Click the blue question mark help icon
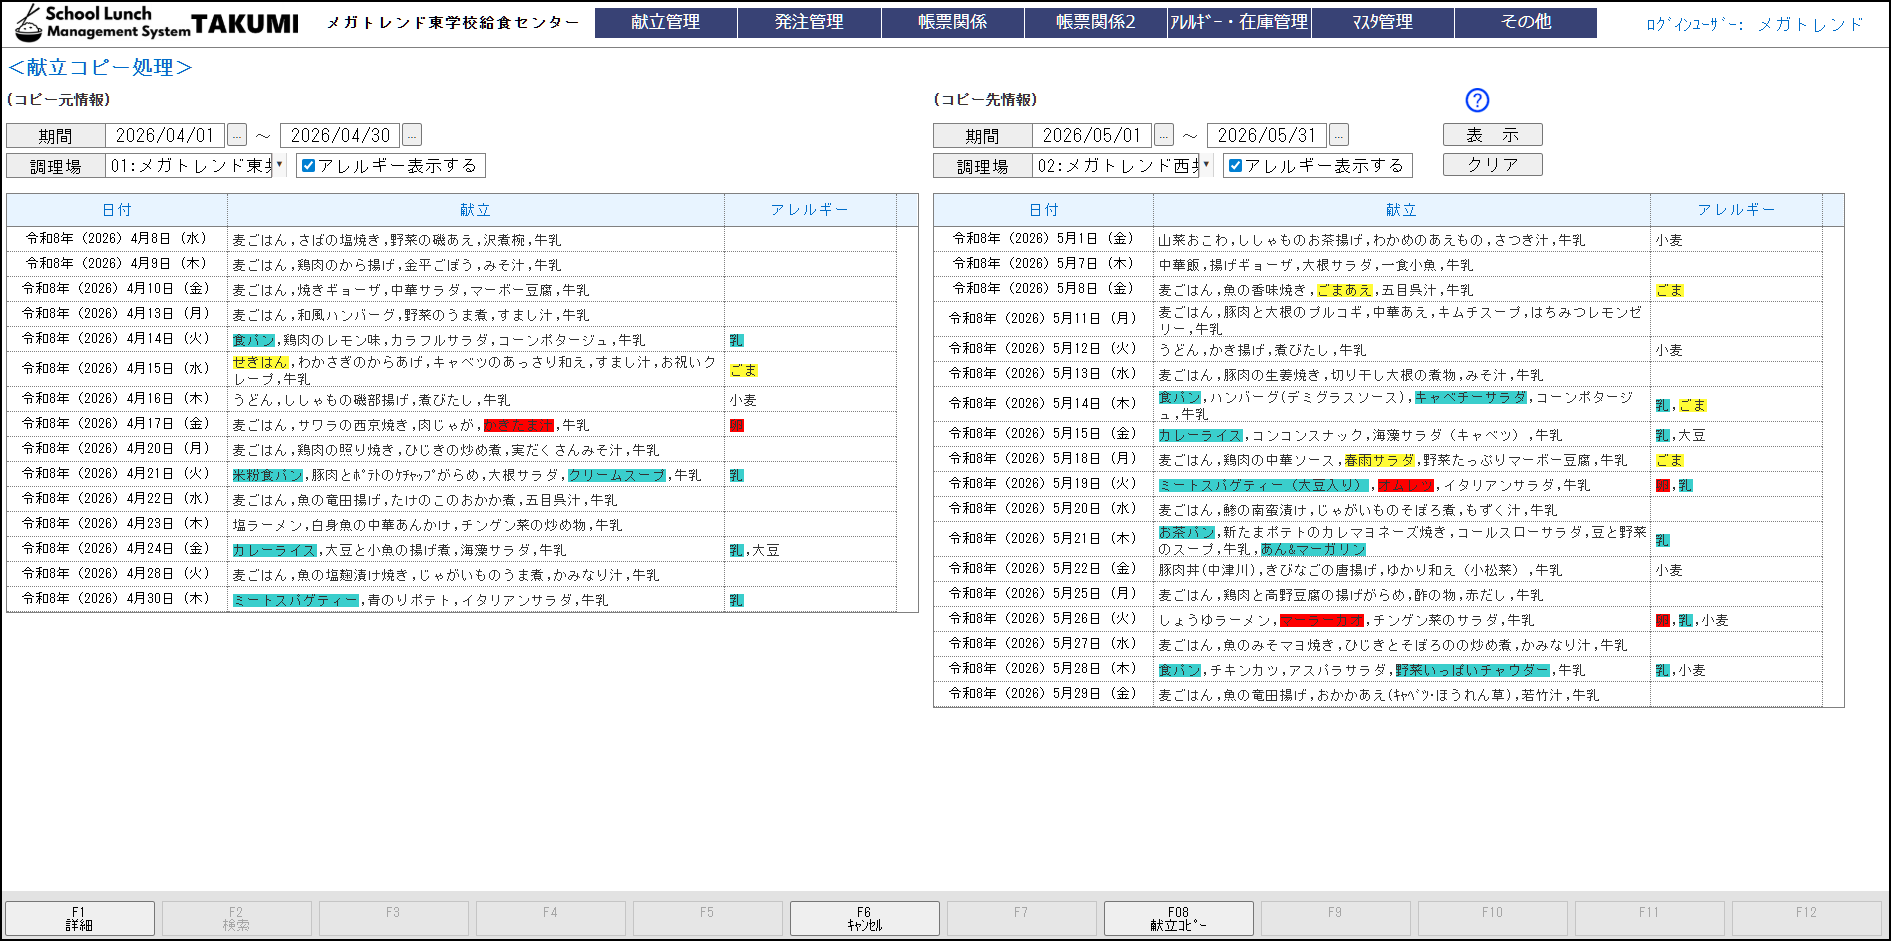 (1476, 100)
